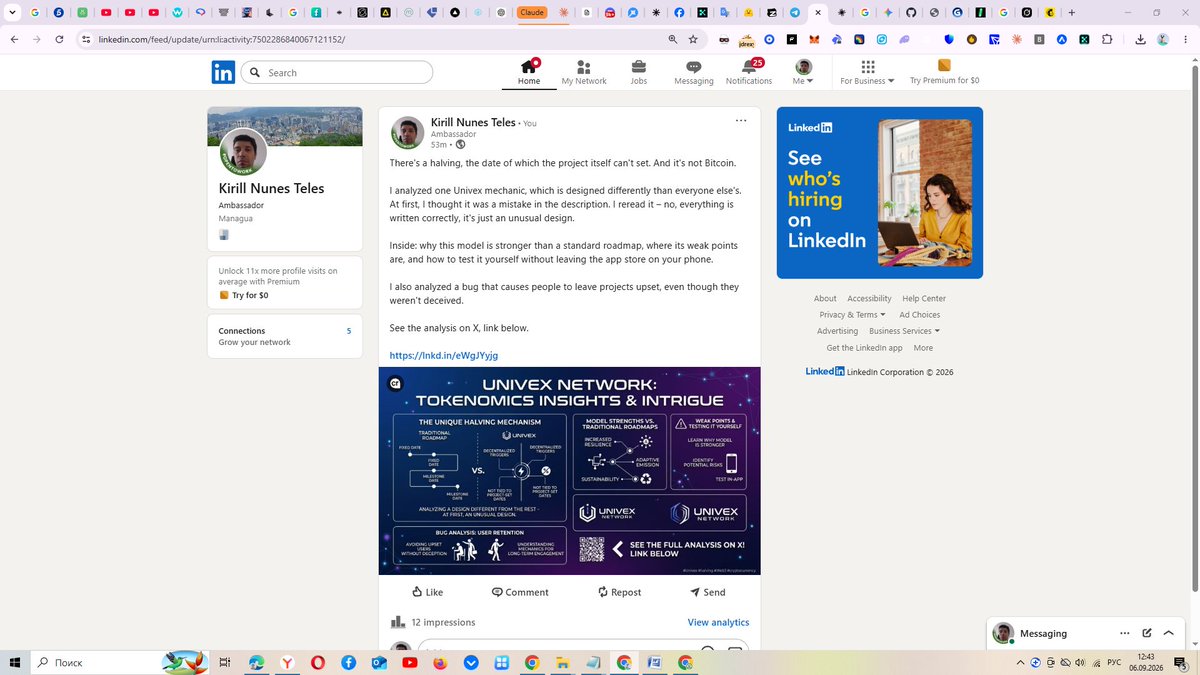
Task: Go to the Home tab
Action: [x=529, y=72]
